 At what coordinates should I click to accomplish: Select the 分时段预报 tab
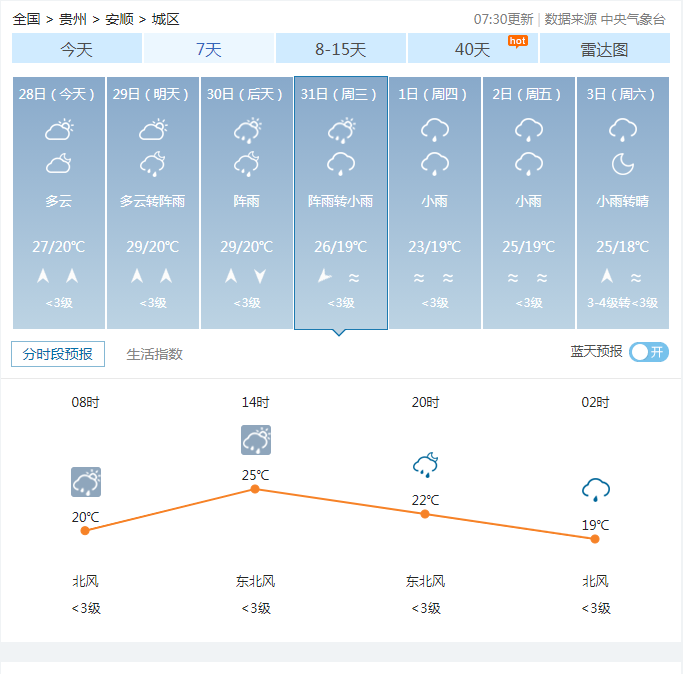[58, 354]
